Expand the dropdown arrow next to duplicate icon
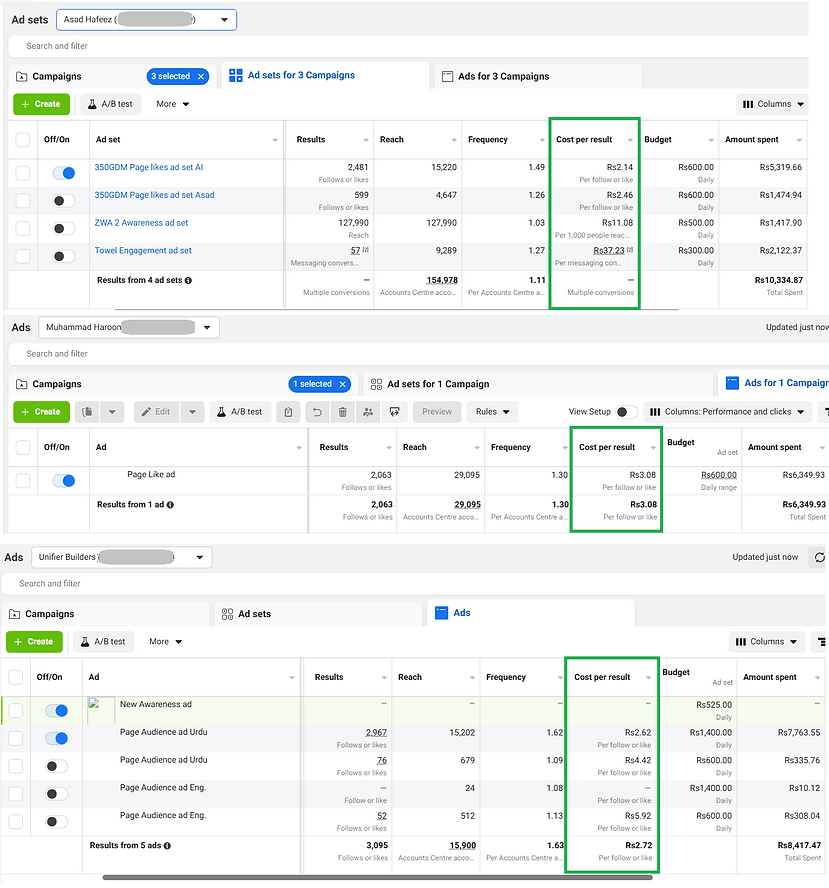 [x=112, y=412]
